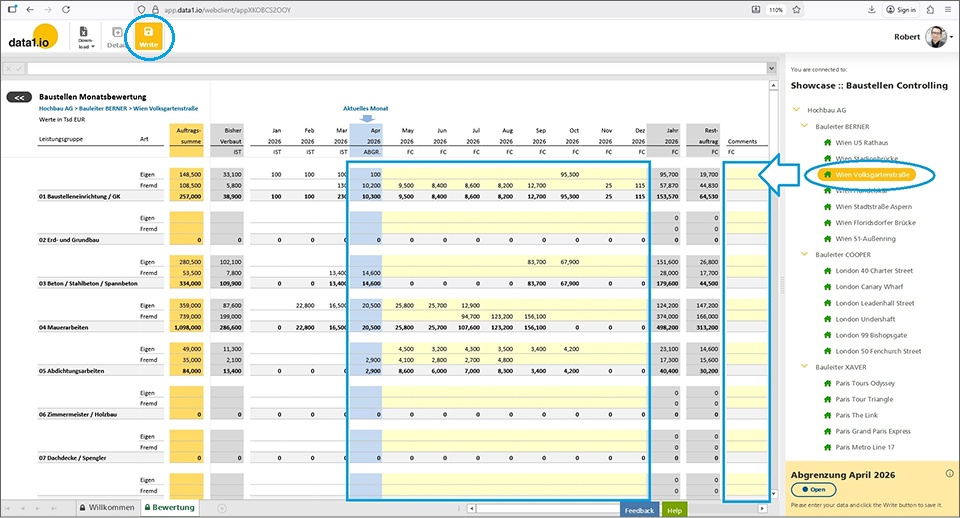Screen dimensions: 960x518
Task: Click the Details toolbar icon
Action: click(x=117, y=38)
